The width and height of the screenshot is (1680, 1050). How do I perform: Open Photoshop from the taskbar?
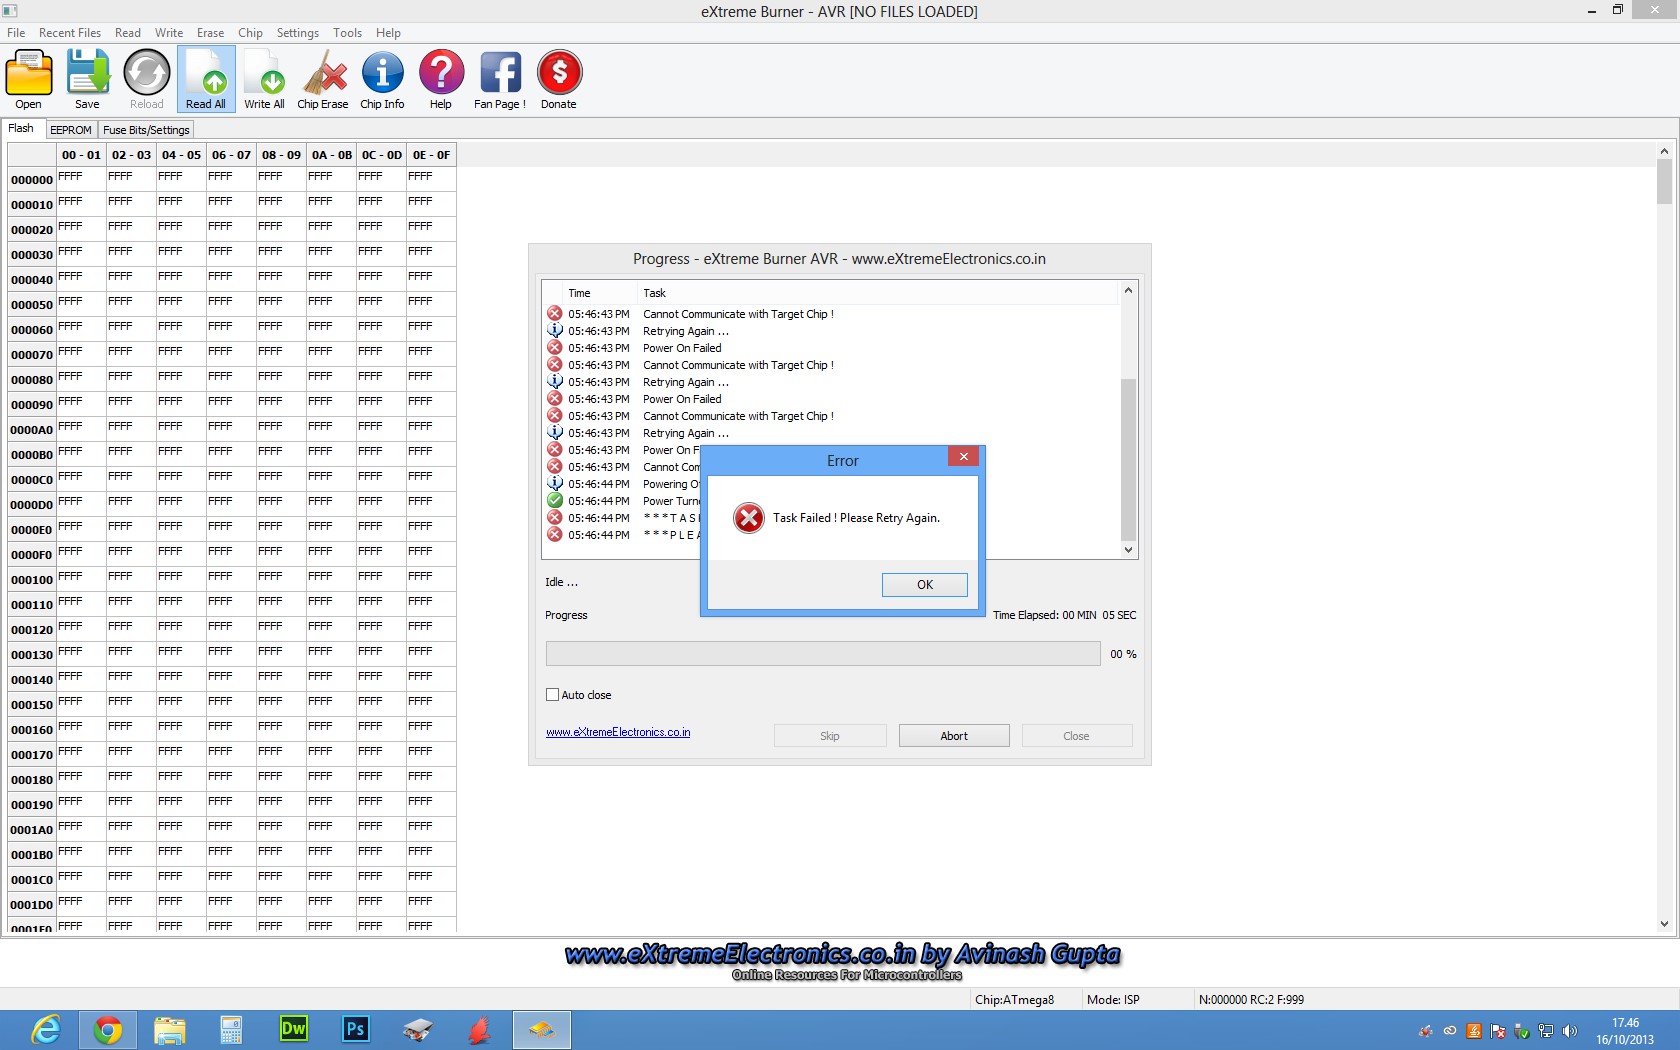355,1029
